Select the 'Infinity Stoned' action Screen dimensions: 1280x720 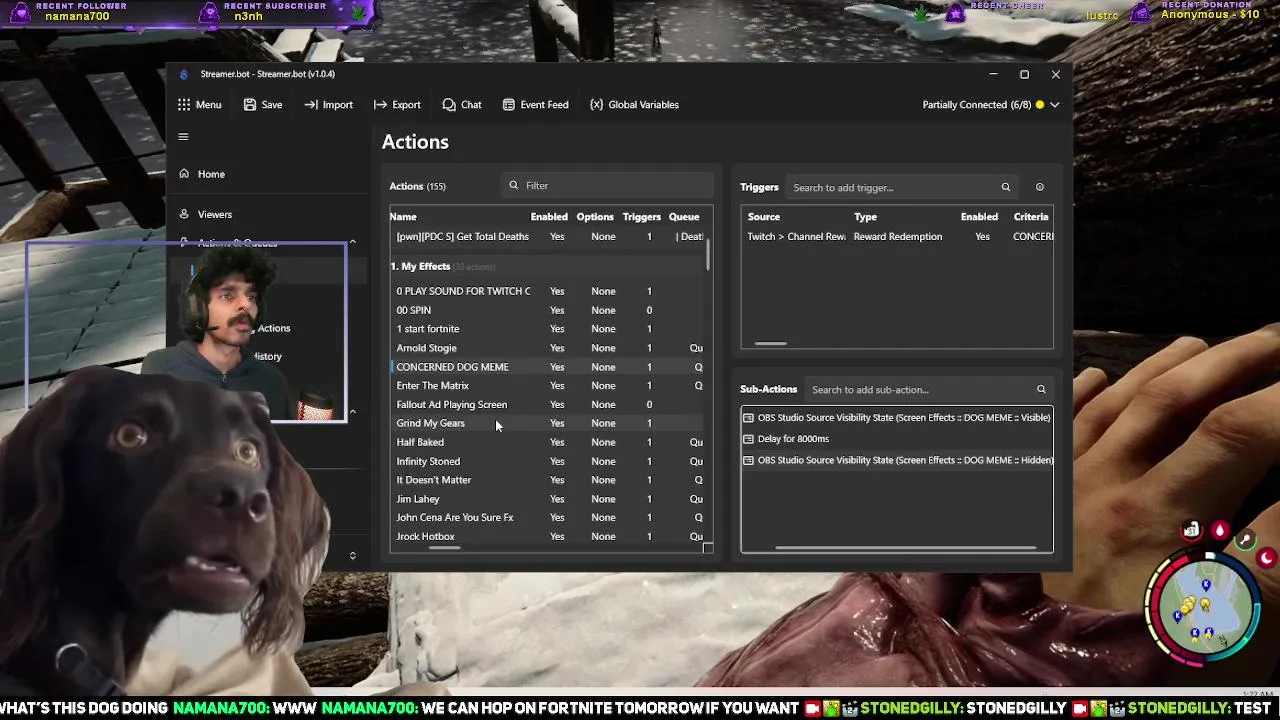point(548,461)
